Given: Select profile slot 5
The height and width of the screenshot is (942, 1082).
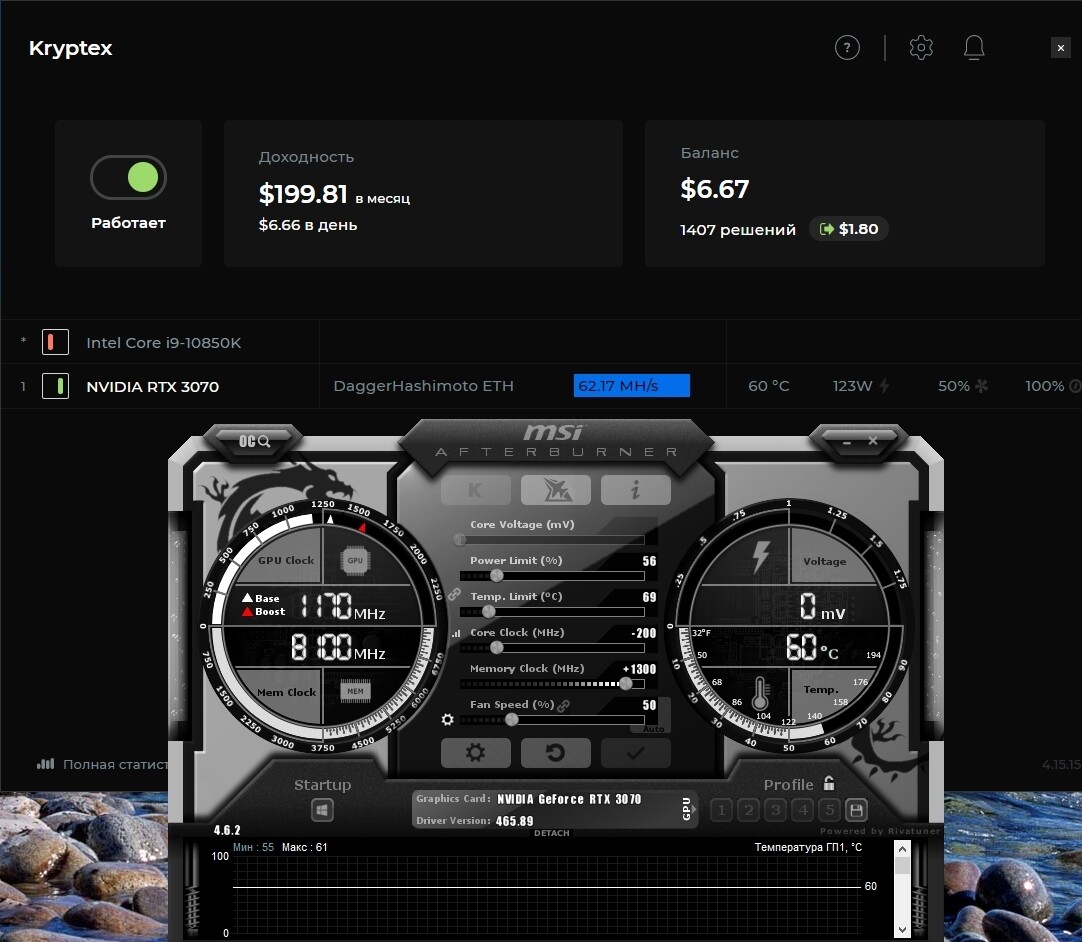Looking at the screenshot, I should [x=829, y=809].
